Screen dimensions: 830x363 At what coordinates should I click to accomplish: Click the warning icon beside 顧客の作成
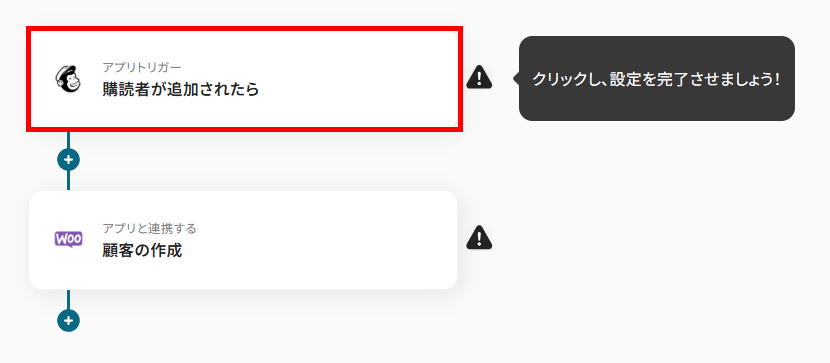(x=479, y=238)
